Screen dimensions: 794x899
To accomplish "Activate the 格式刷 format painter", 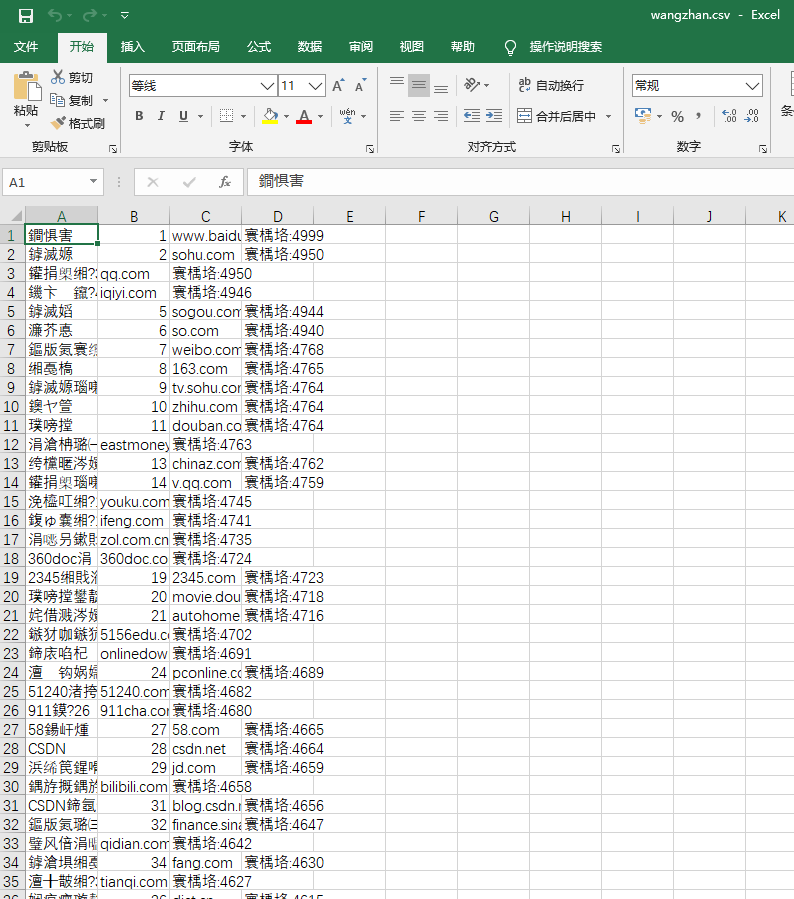I will pos(78,123).
